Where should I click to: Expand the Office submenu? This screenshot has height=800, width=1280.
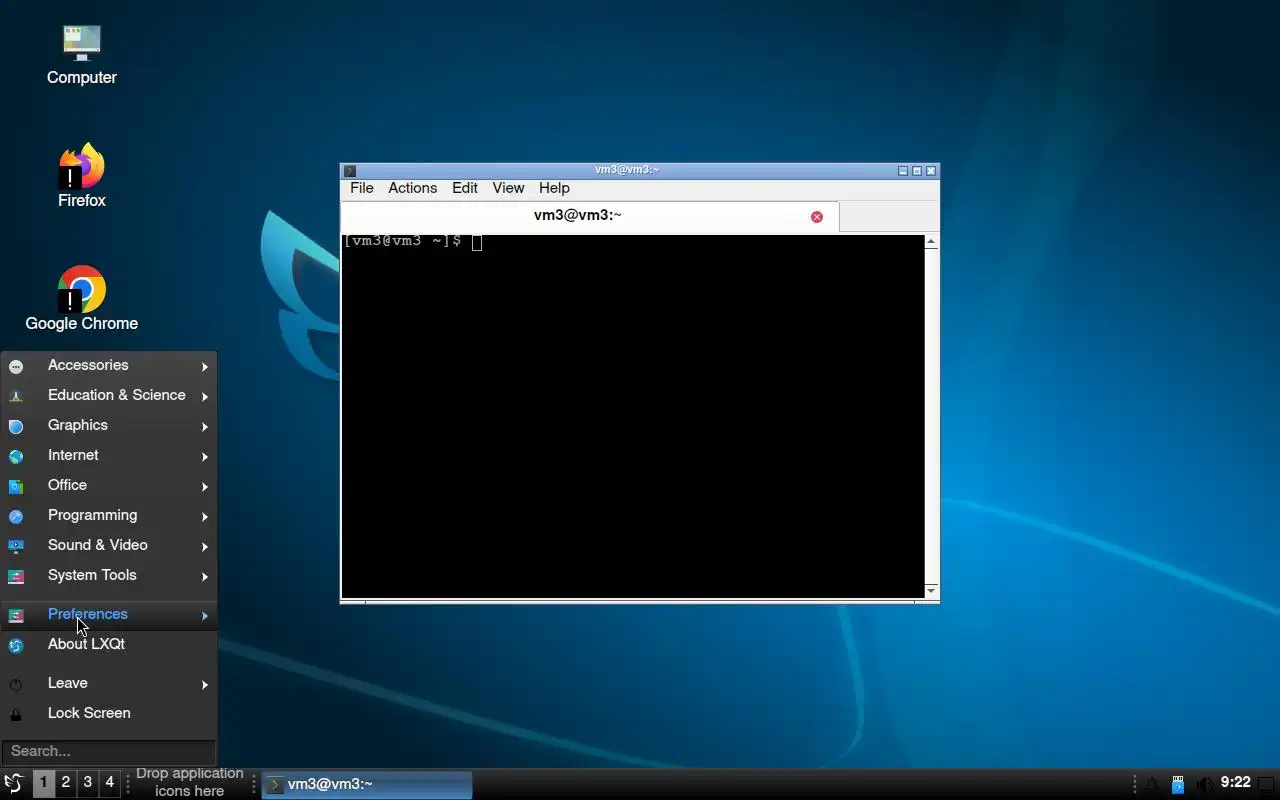point(109,486)
